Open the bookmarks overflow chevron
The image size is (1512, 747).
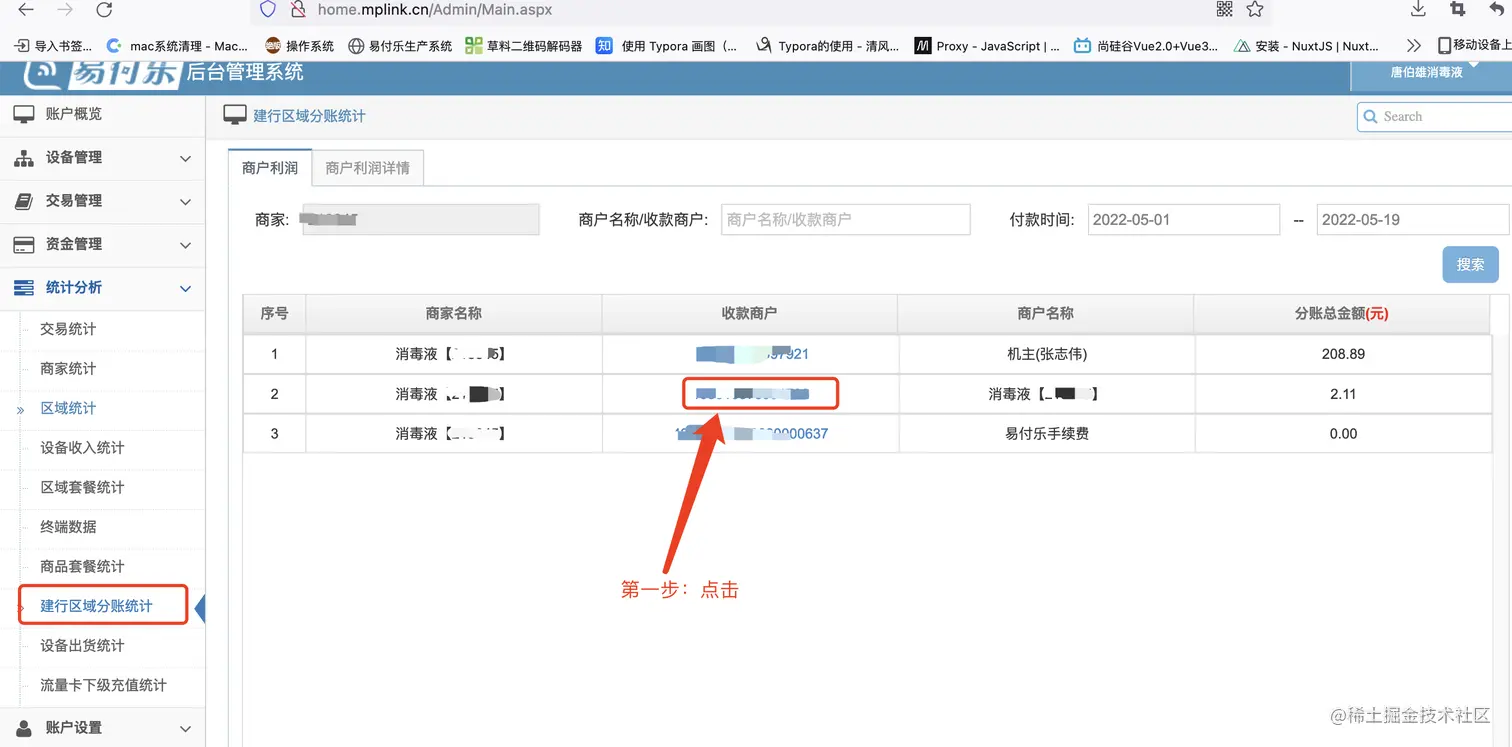1413,44
